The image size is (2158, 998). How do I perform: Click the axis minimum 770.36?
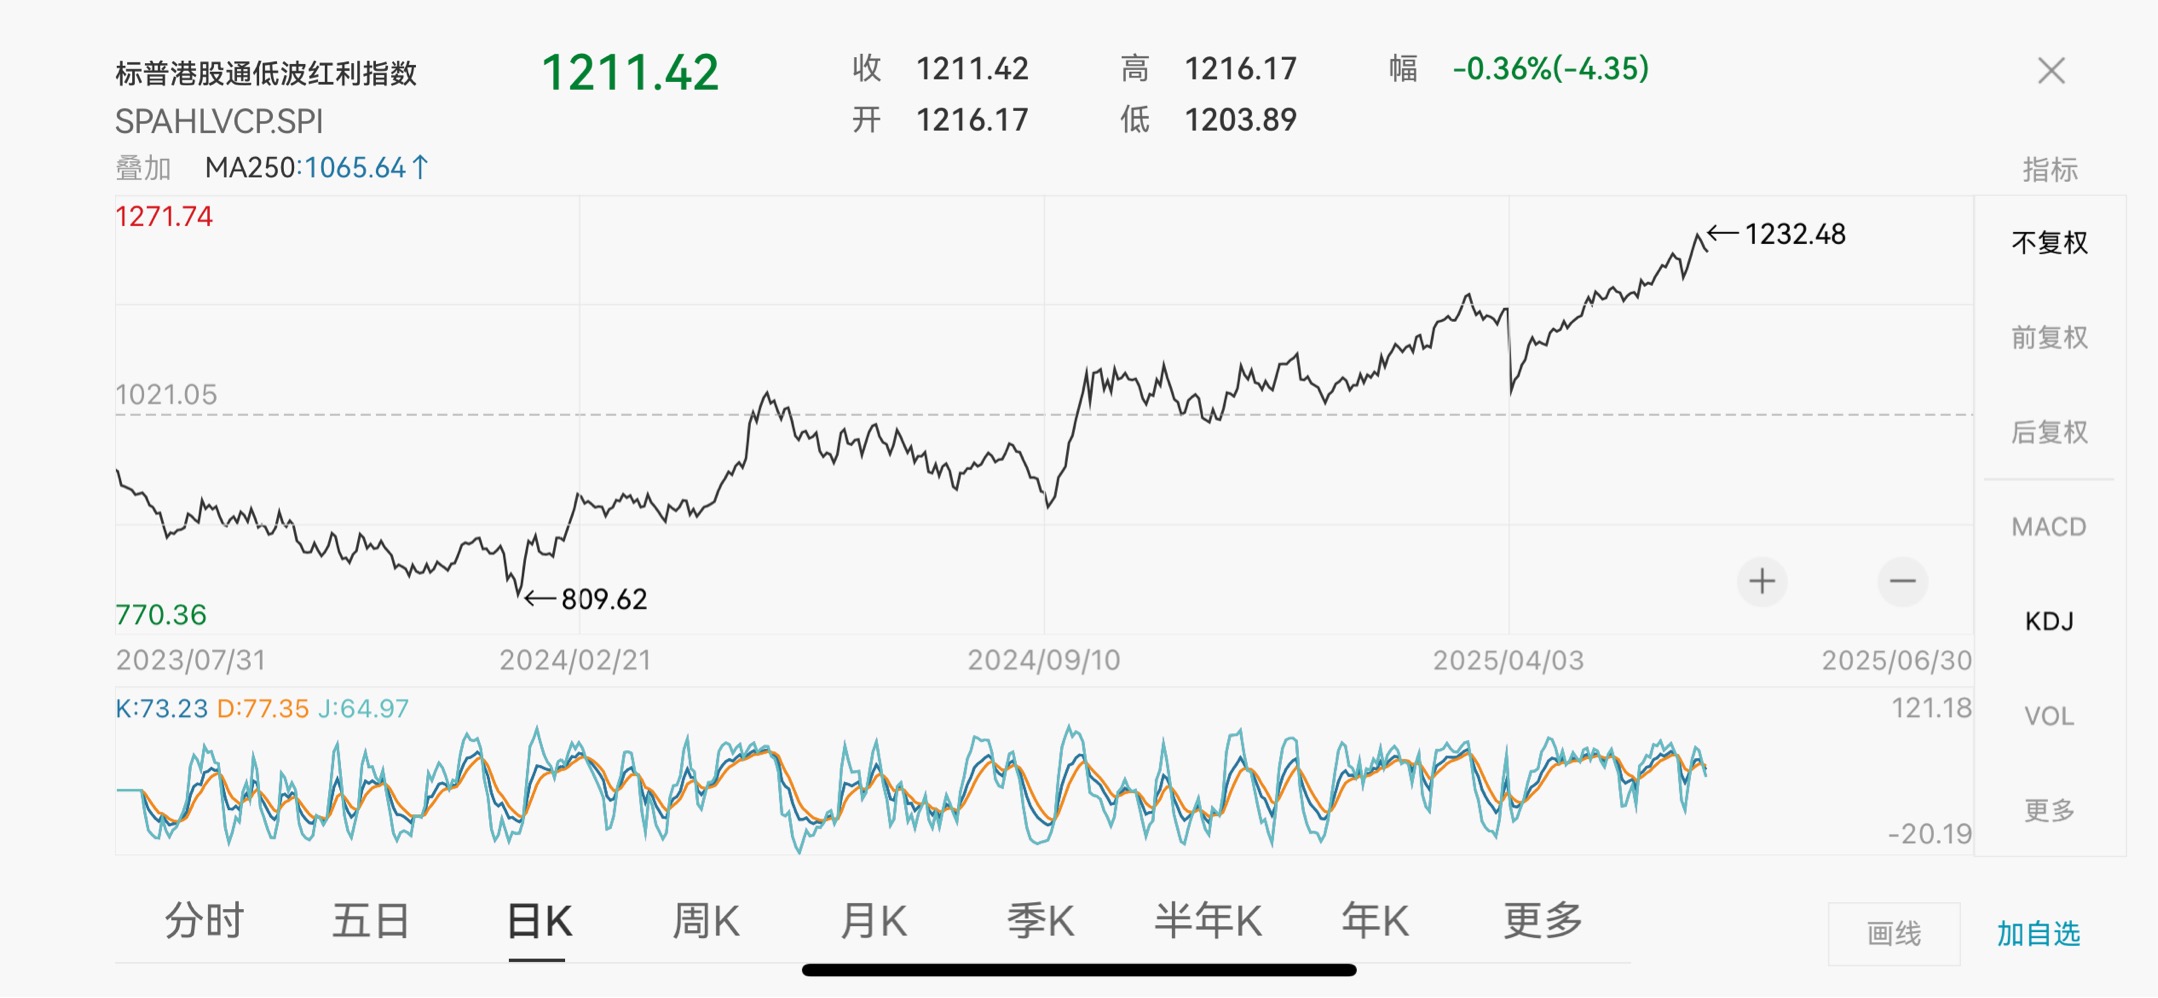pos(161,614)
